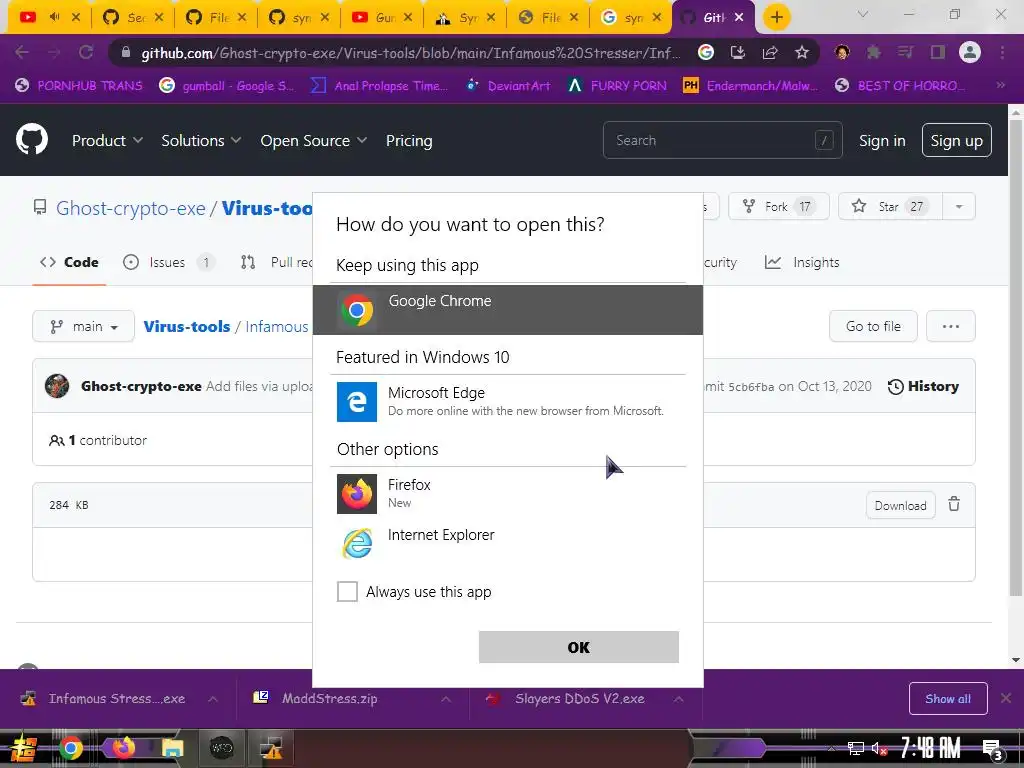Image resolution: width=1024 pixels, height=768 pixels.
Task: Fork the repository using the Fork button
Action: pyautogui.click(x=778, y=206)
